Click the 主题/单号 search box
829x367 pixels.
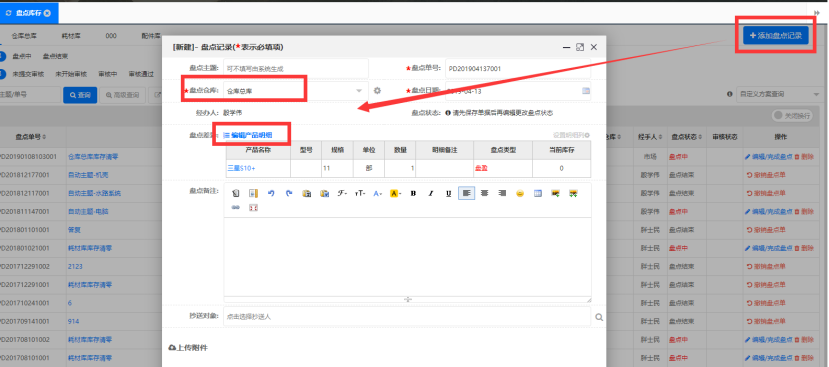point(30,95)
